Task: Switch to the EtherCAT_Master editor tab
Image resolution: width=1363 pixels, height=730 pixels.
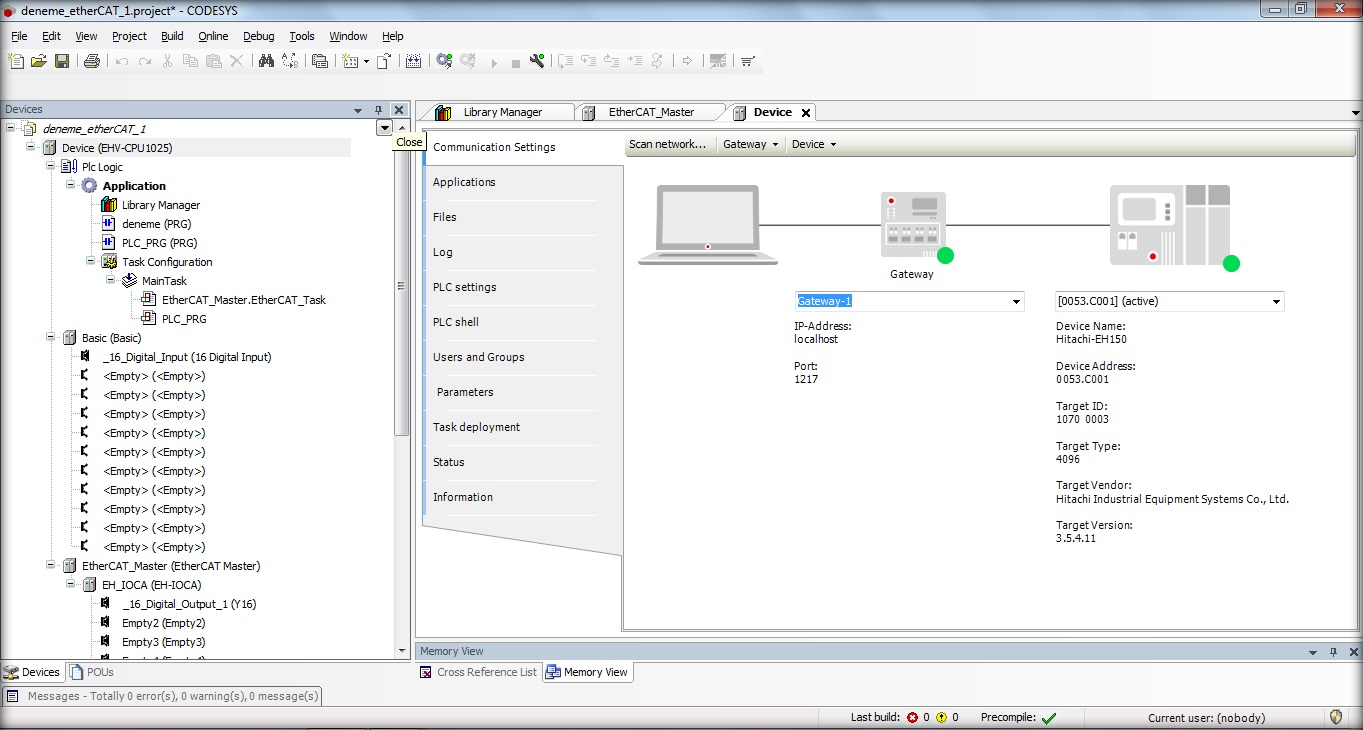Action: coord(650,112)
